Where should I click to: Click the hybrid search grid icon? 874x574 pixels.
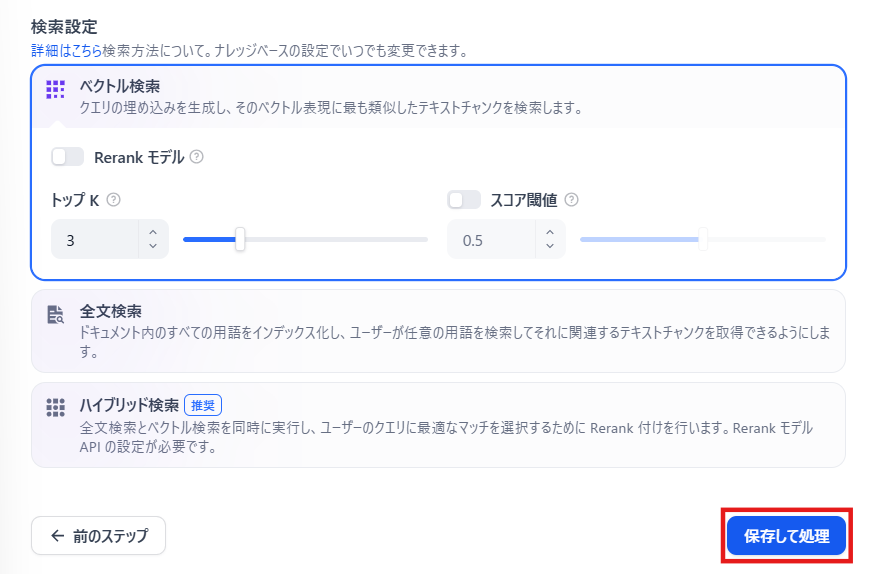[x=55, y=407]
